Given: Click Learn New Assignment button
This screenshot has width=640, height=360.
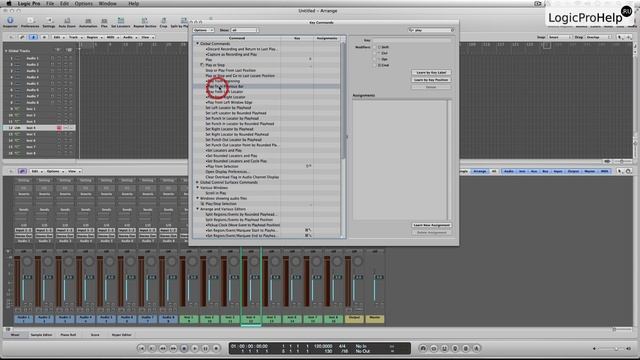Looking at the screenshot, I should click(x=431, y=225).
